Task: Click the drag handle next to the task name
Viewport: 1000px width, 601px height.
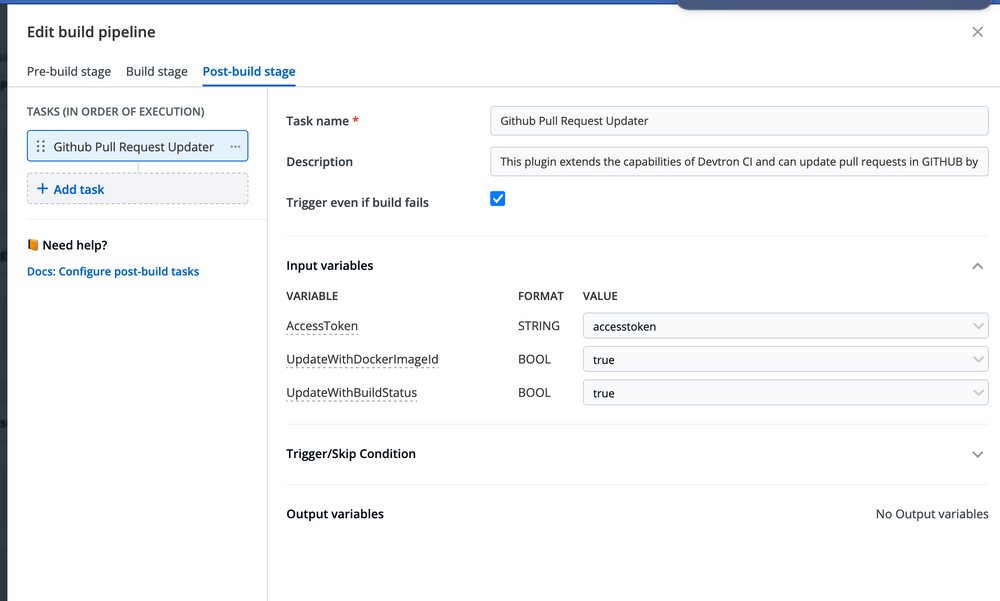Action: pos(42,146)
